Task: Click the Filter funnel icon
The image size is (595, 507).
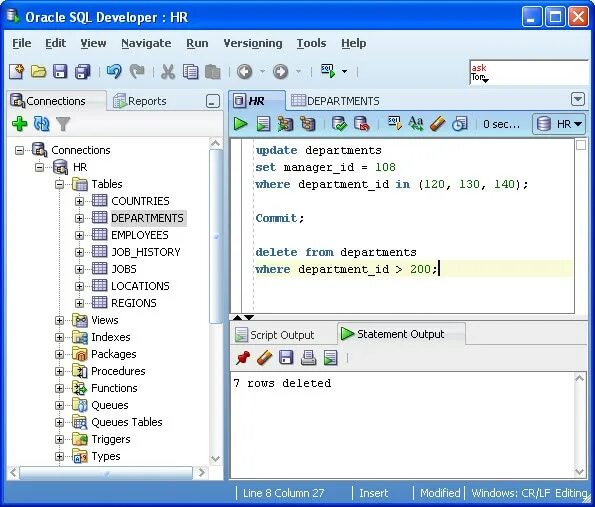Action: point(63,124)
